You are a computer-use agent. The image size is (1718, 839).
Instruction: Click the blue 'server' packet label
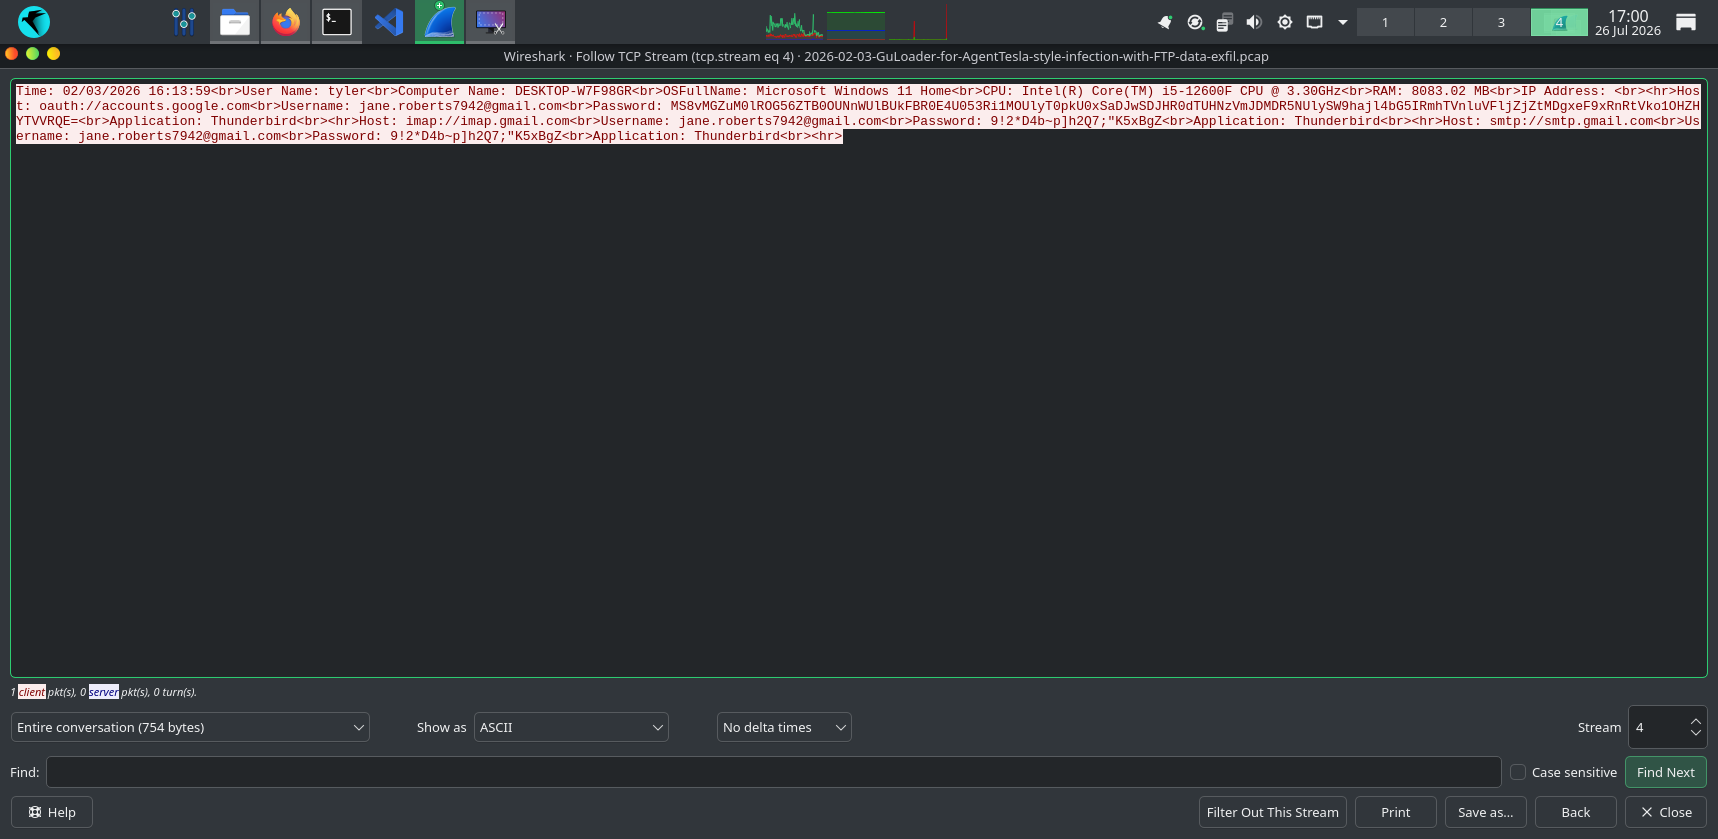[x=104, y=692]
